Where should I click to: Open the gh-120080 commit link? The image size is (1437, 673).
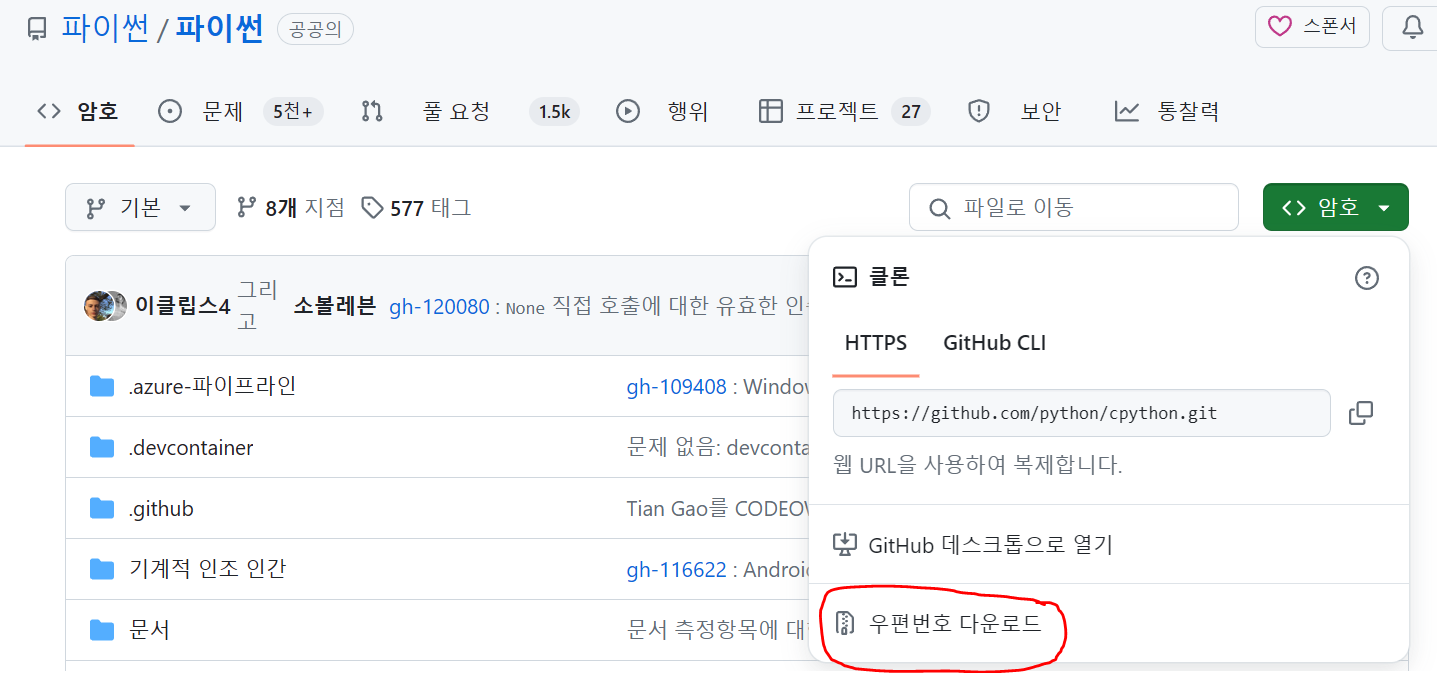click(x=440, y=306)
